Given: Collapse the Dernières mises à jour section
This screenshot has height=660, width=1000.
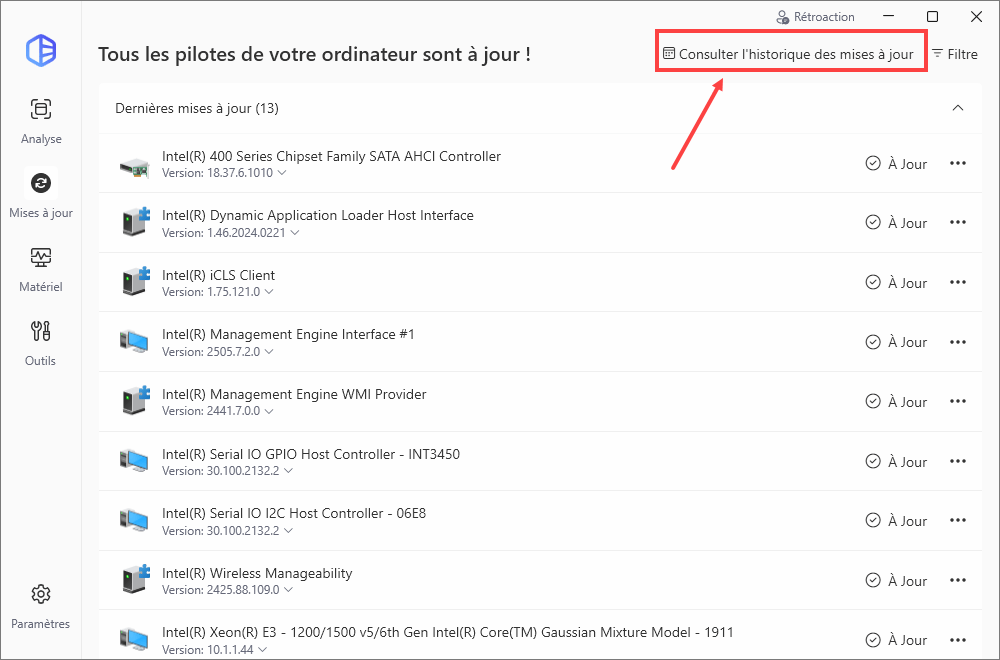Looking at the screenshot, I should [x=958, y=108].
